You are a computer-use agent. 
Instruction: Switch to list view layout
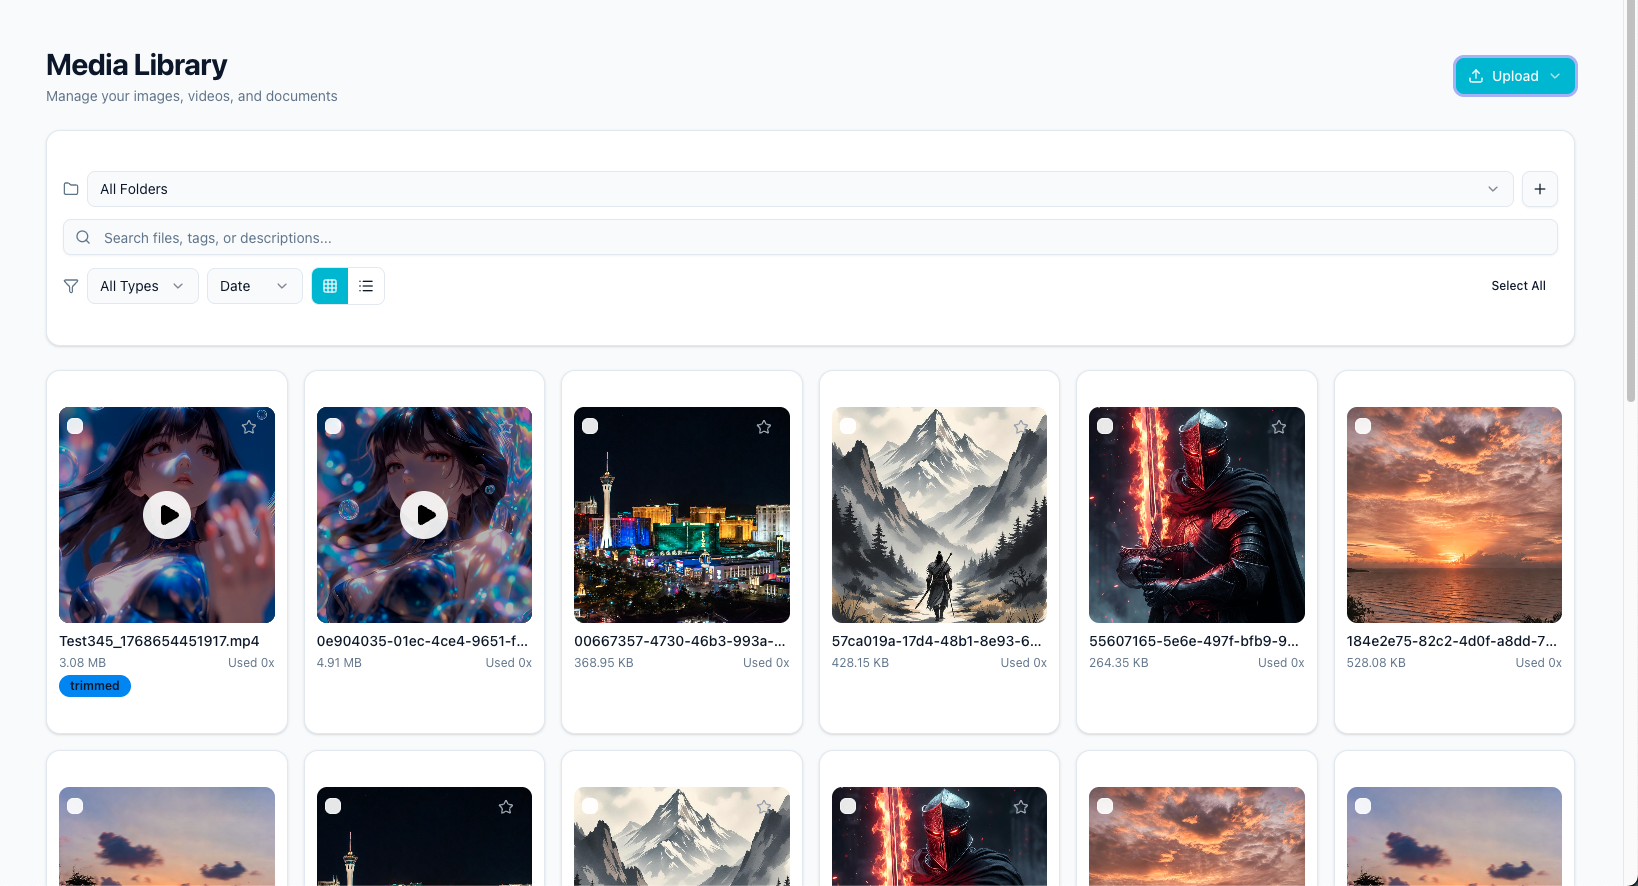(366, 286)
